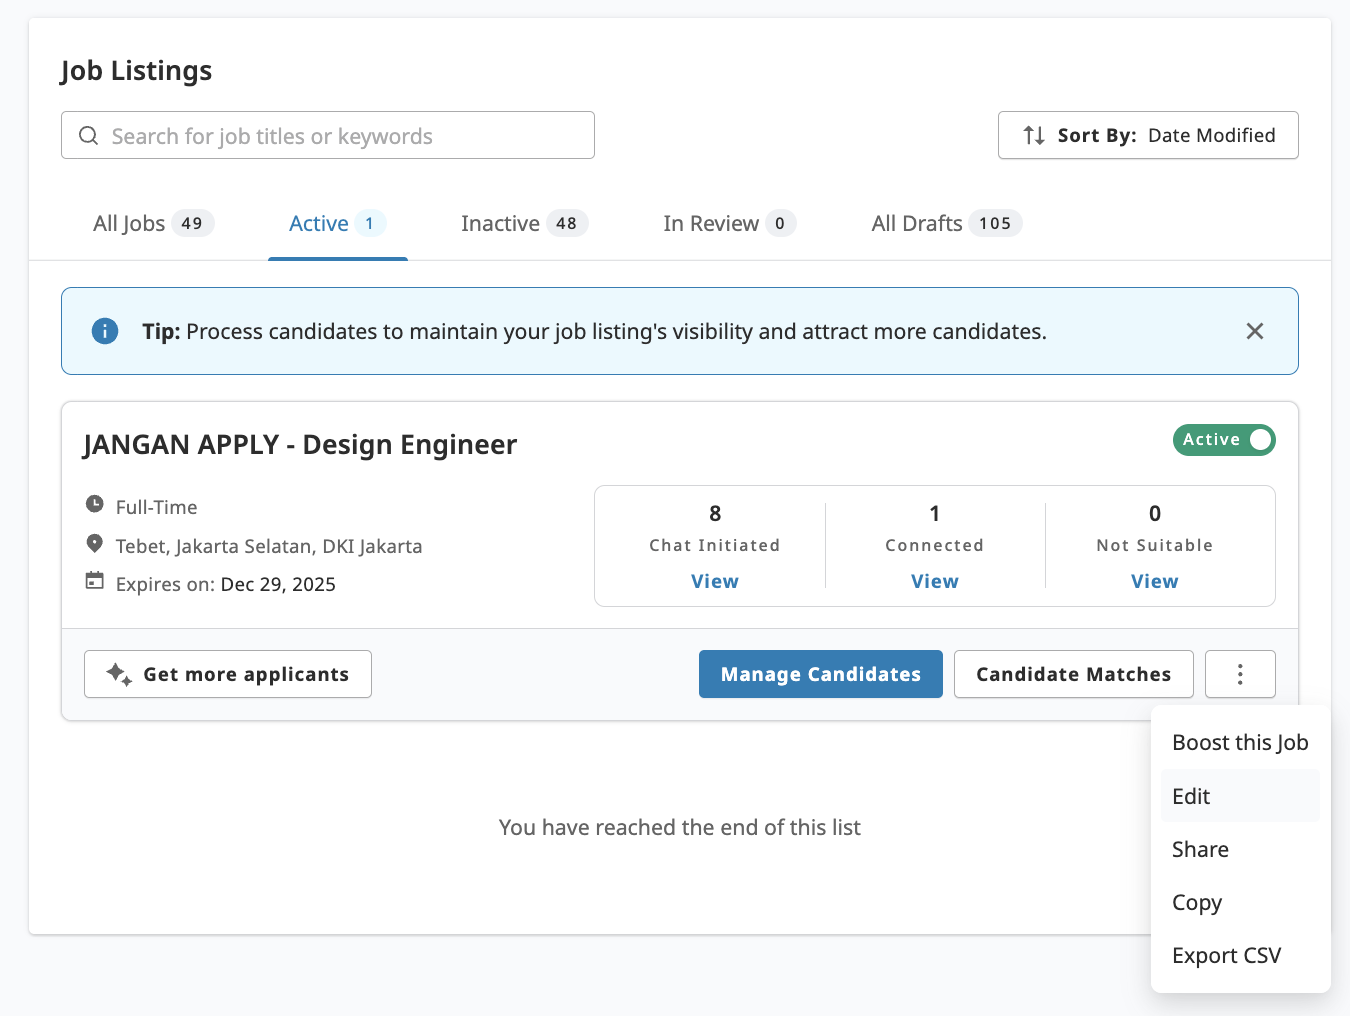
Task: Open the All Drafts tab
Action: pyautogui.click(x=944, y=223)
